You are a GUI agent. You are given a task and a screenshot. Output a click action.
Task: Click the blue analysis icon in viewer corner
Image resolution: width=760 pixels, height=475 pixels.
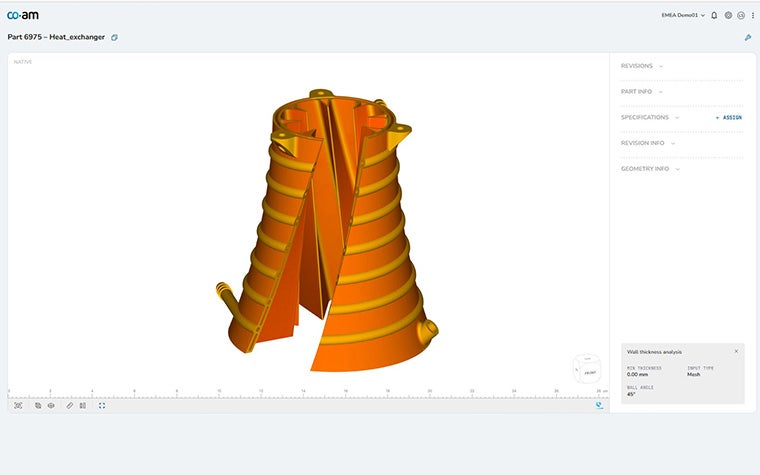point(600,405)
